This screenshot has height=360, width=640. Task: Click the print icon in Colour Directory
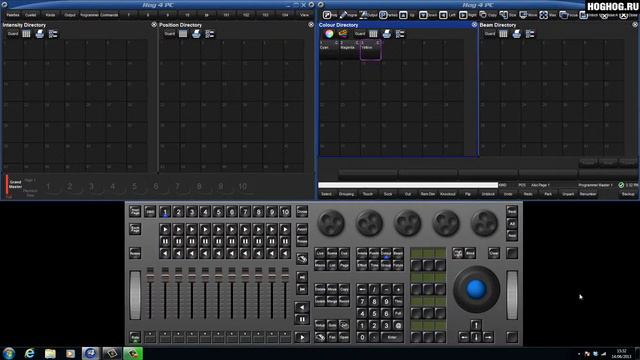point(387,34)
